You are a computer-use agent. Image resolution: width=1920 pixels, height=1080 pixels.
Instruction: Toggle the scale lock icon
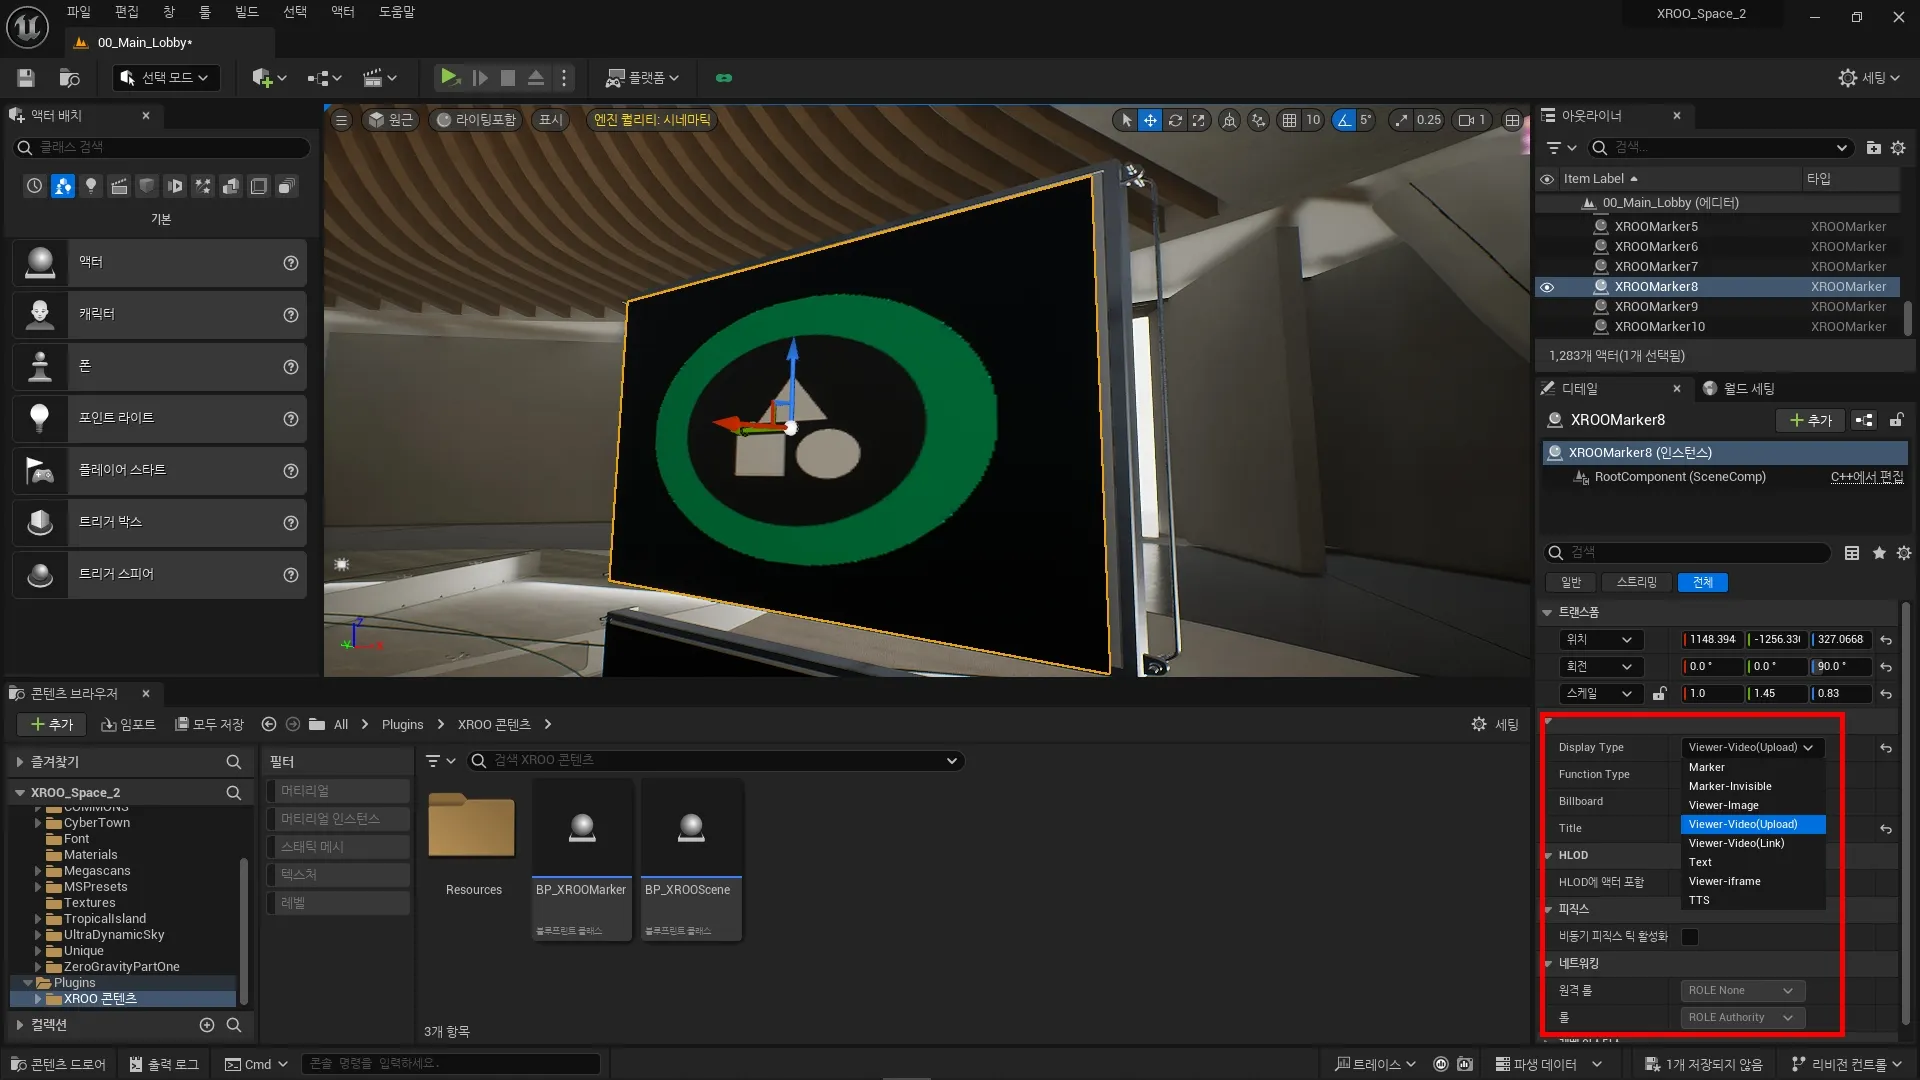point(1660,693)
